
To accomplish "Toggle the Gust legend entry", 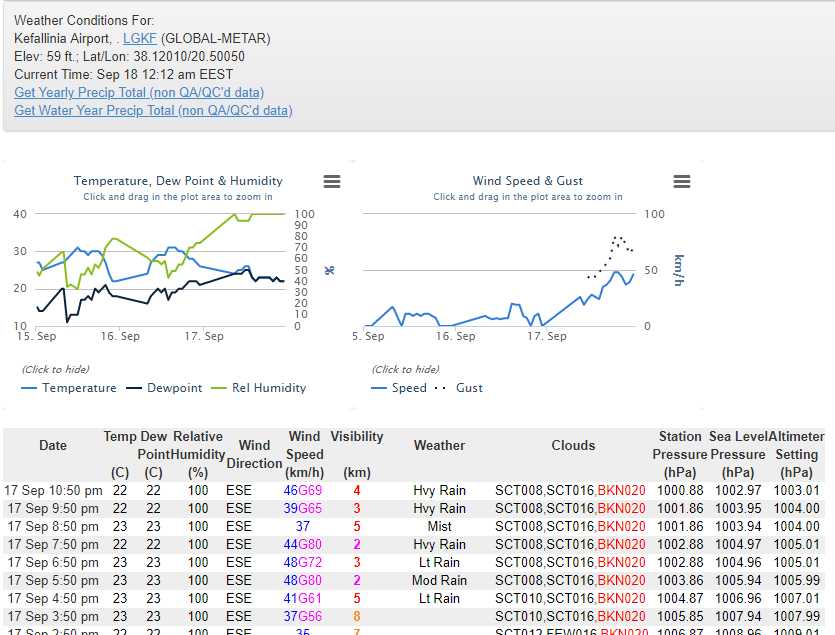I will coord(459,388).
